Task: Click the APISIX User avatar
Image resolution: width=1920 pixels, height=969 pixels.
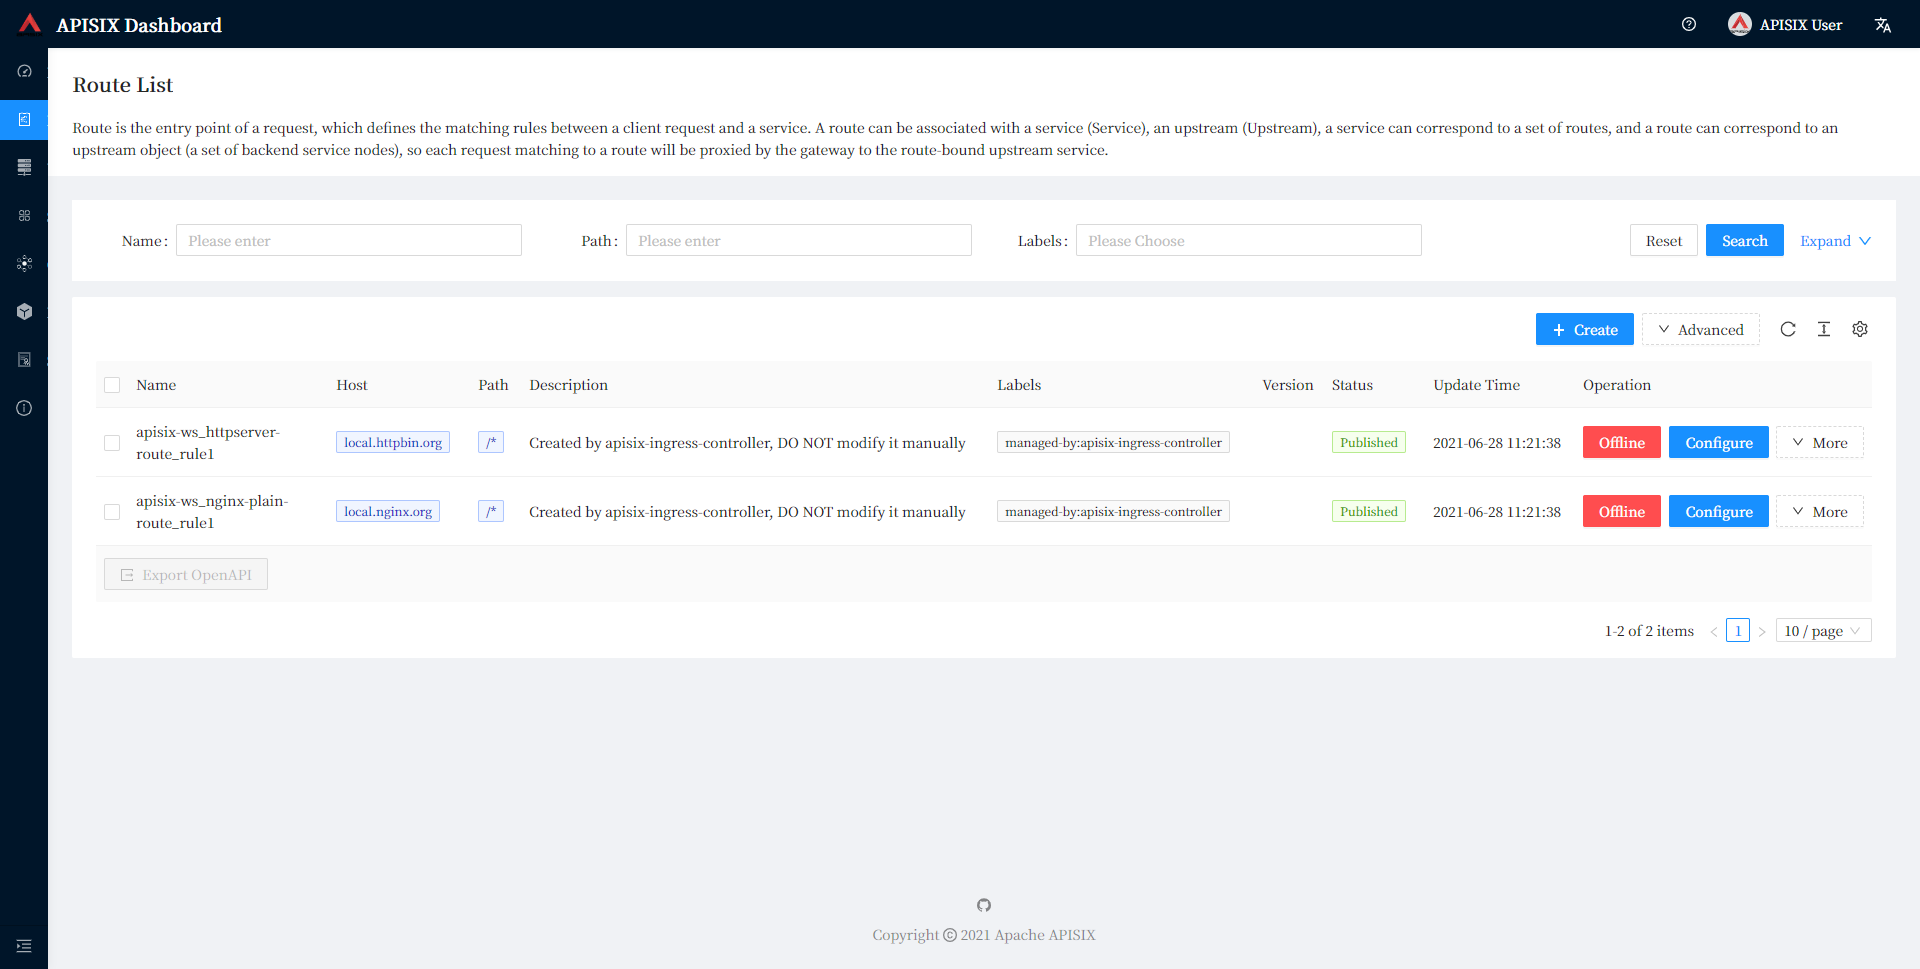Action: pyautogui.click(x=1740, y=24)
